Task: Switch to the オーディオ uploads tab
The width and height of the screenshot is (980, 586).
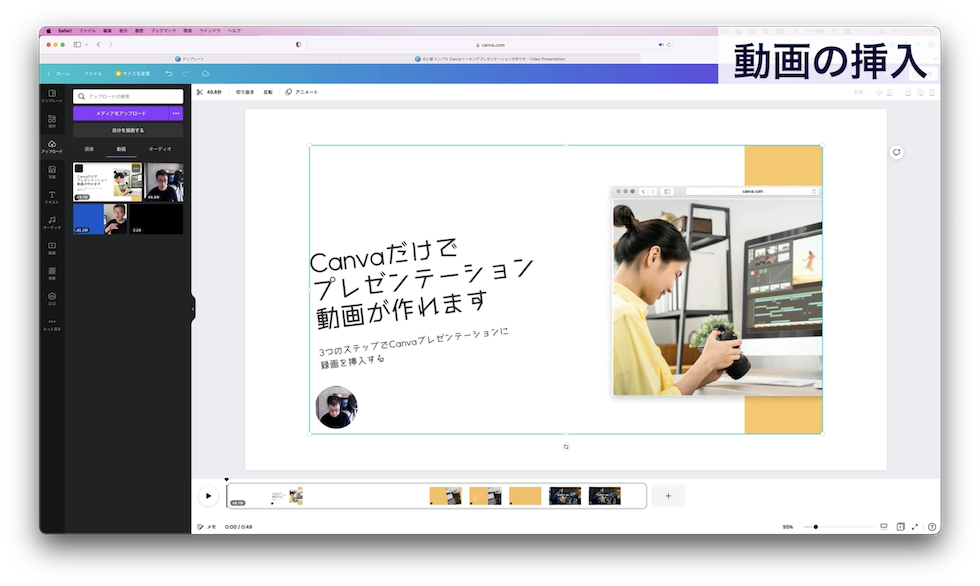Action: 161,147
